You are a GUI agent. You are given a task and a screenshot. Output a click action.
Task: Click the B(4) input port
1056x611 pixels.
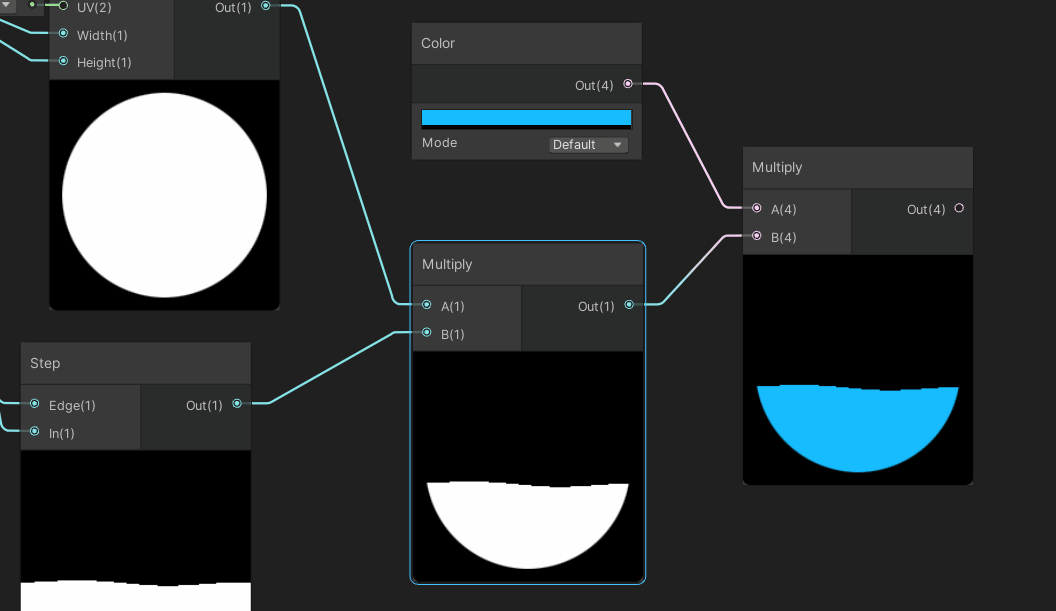757,236
